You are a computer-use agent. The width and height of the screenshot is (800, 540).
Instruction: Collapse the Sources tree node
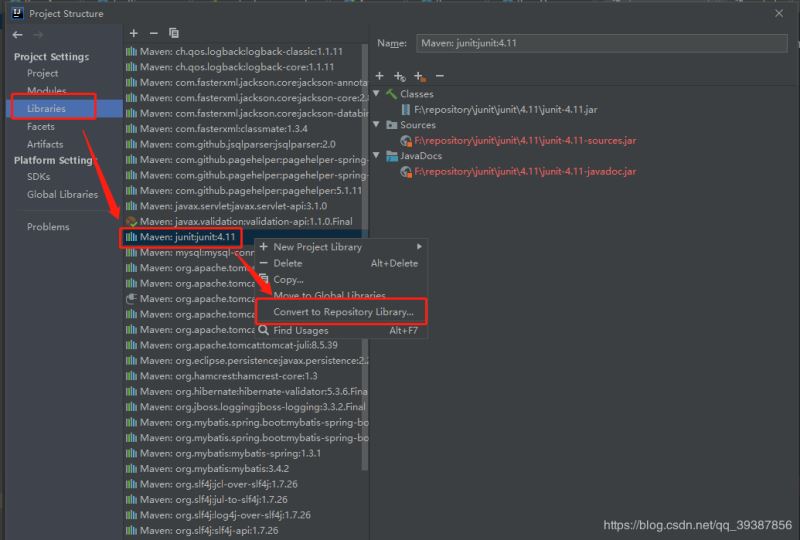point(377,125)
